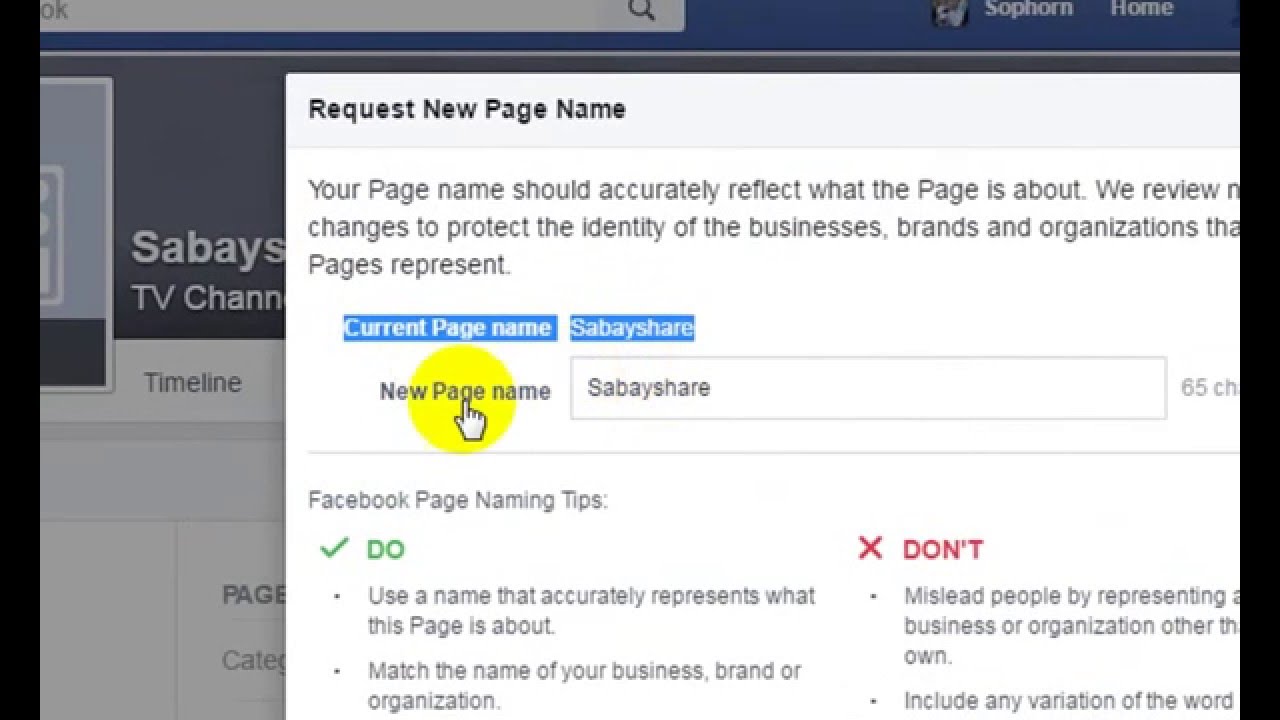
Task: Click the tip 'Mislead people by representing'
Action: coord(1071,626)
